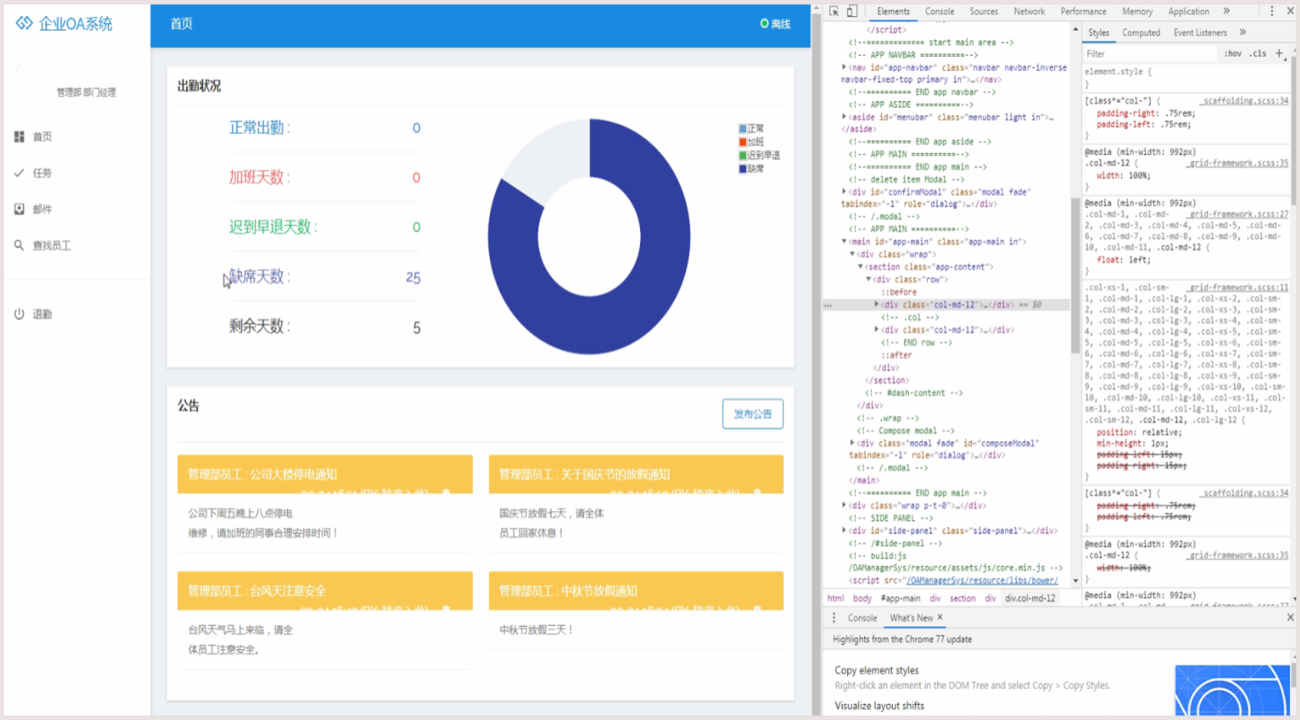This screenshot has height=720, width=1300.
Task: Collapse the main app-main node
Action: coord(845,242)
